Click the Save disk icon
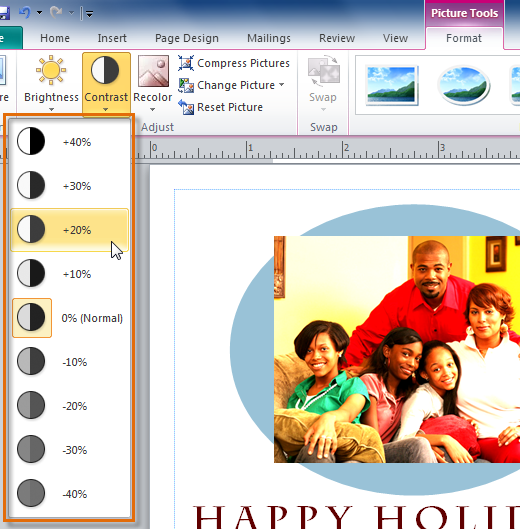Screen dimensions: 520x529 [x=4, y=13]
